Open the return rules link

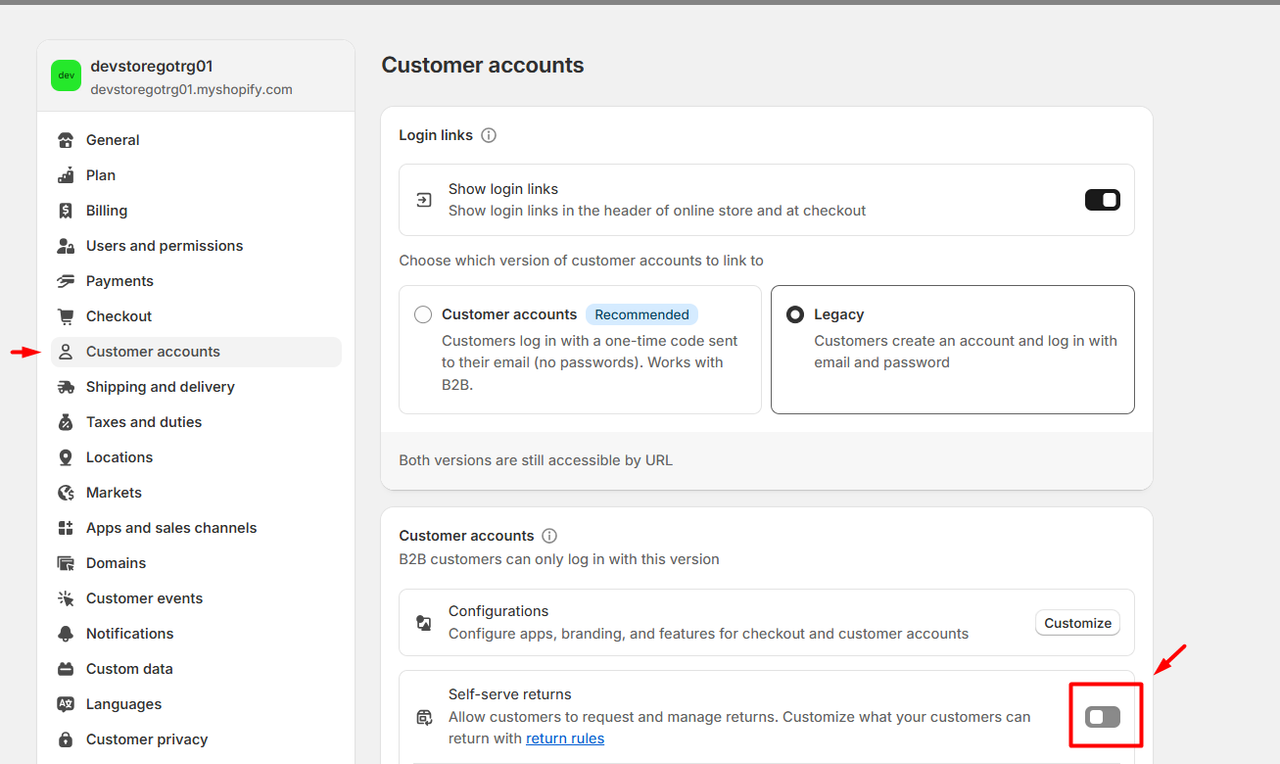coord(565,739)
